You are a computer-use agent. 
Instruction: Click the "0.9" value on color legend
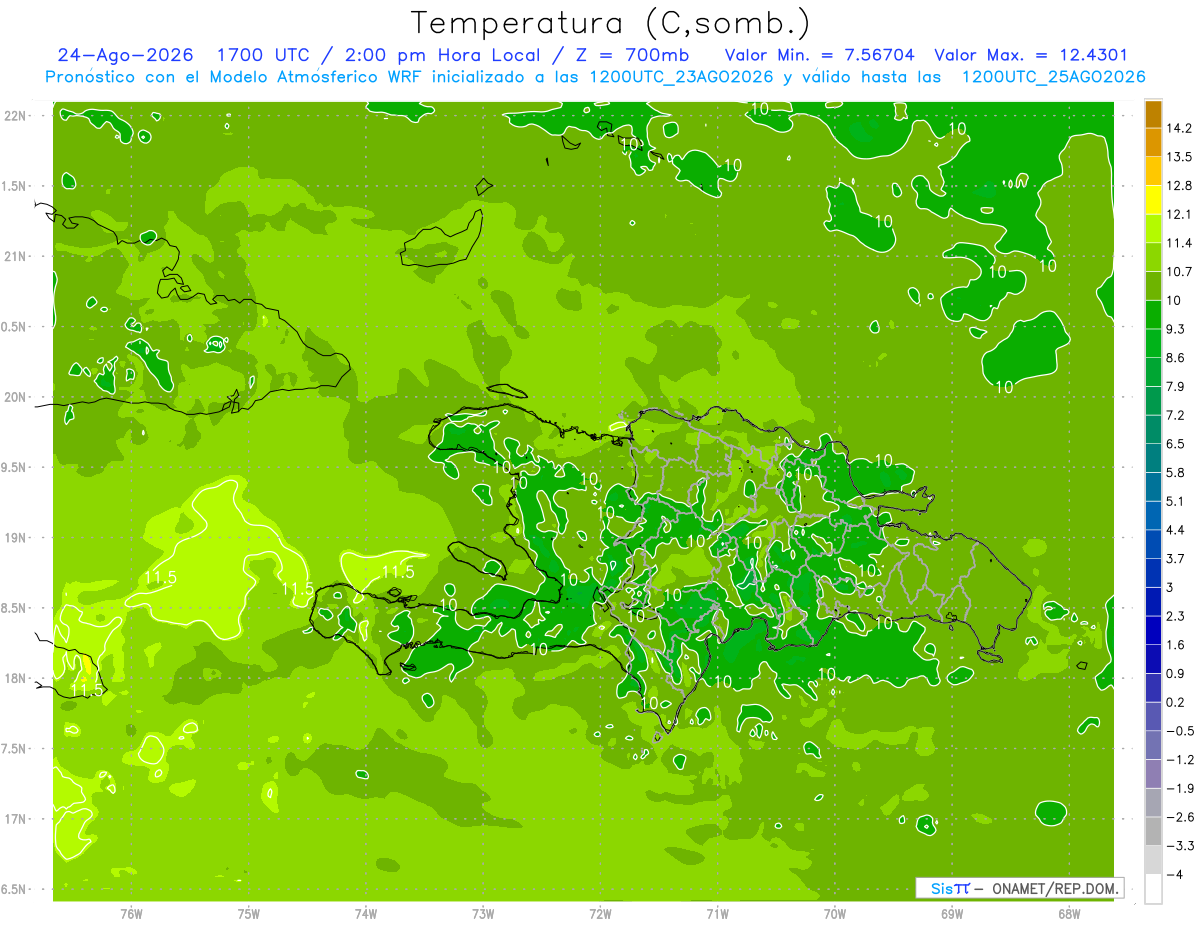(1176, 673)
